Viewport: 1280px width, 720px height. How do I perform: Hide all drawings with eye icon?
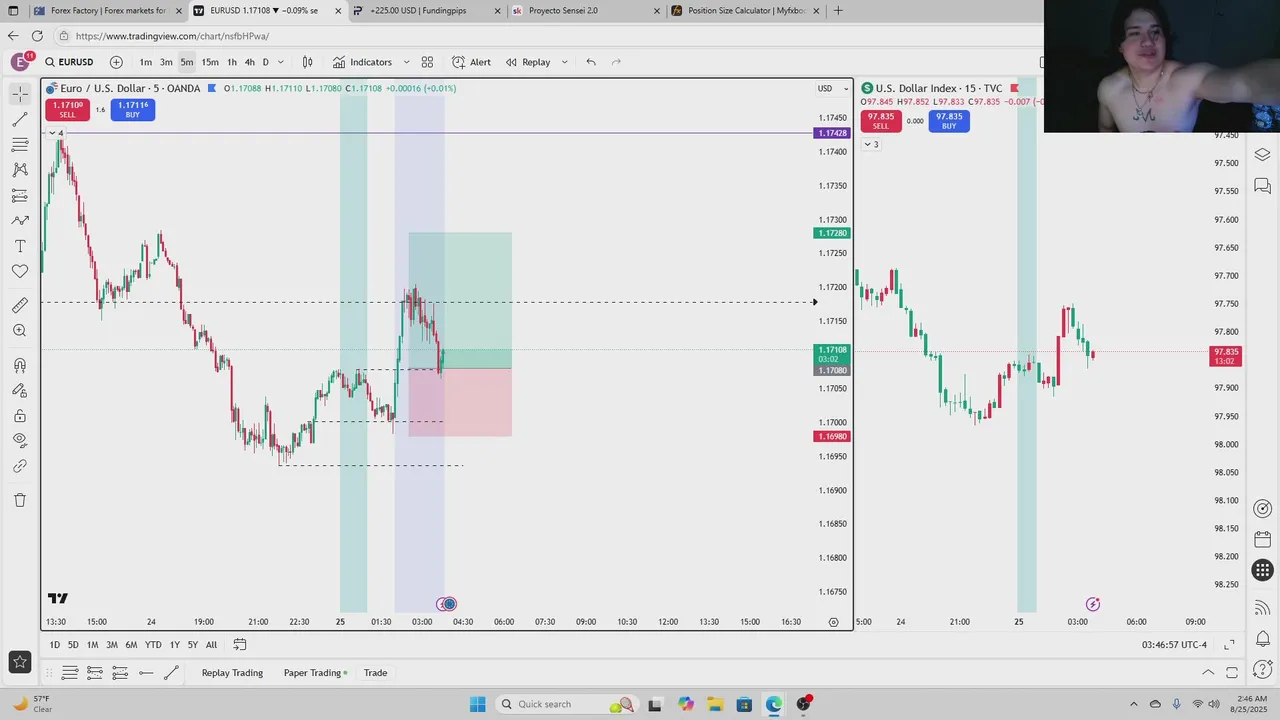coord(20,440)
